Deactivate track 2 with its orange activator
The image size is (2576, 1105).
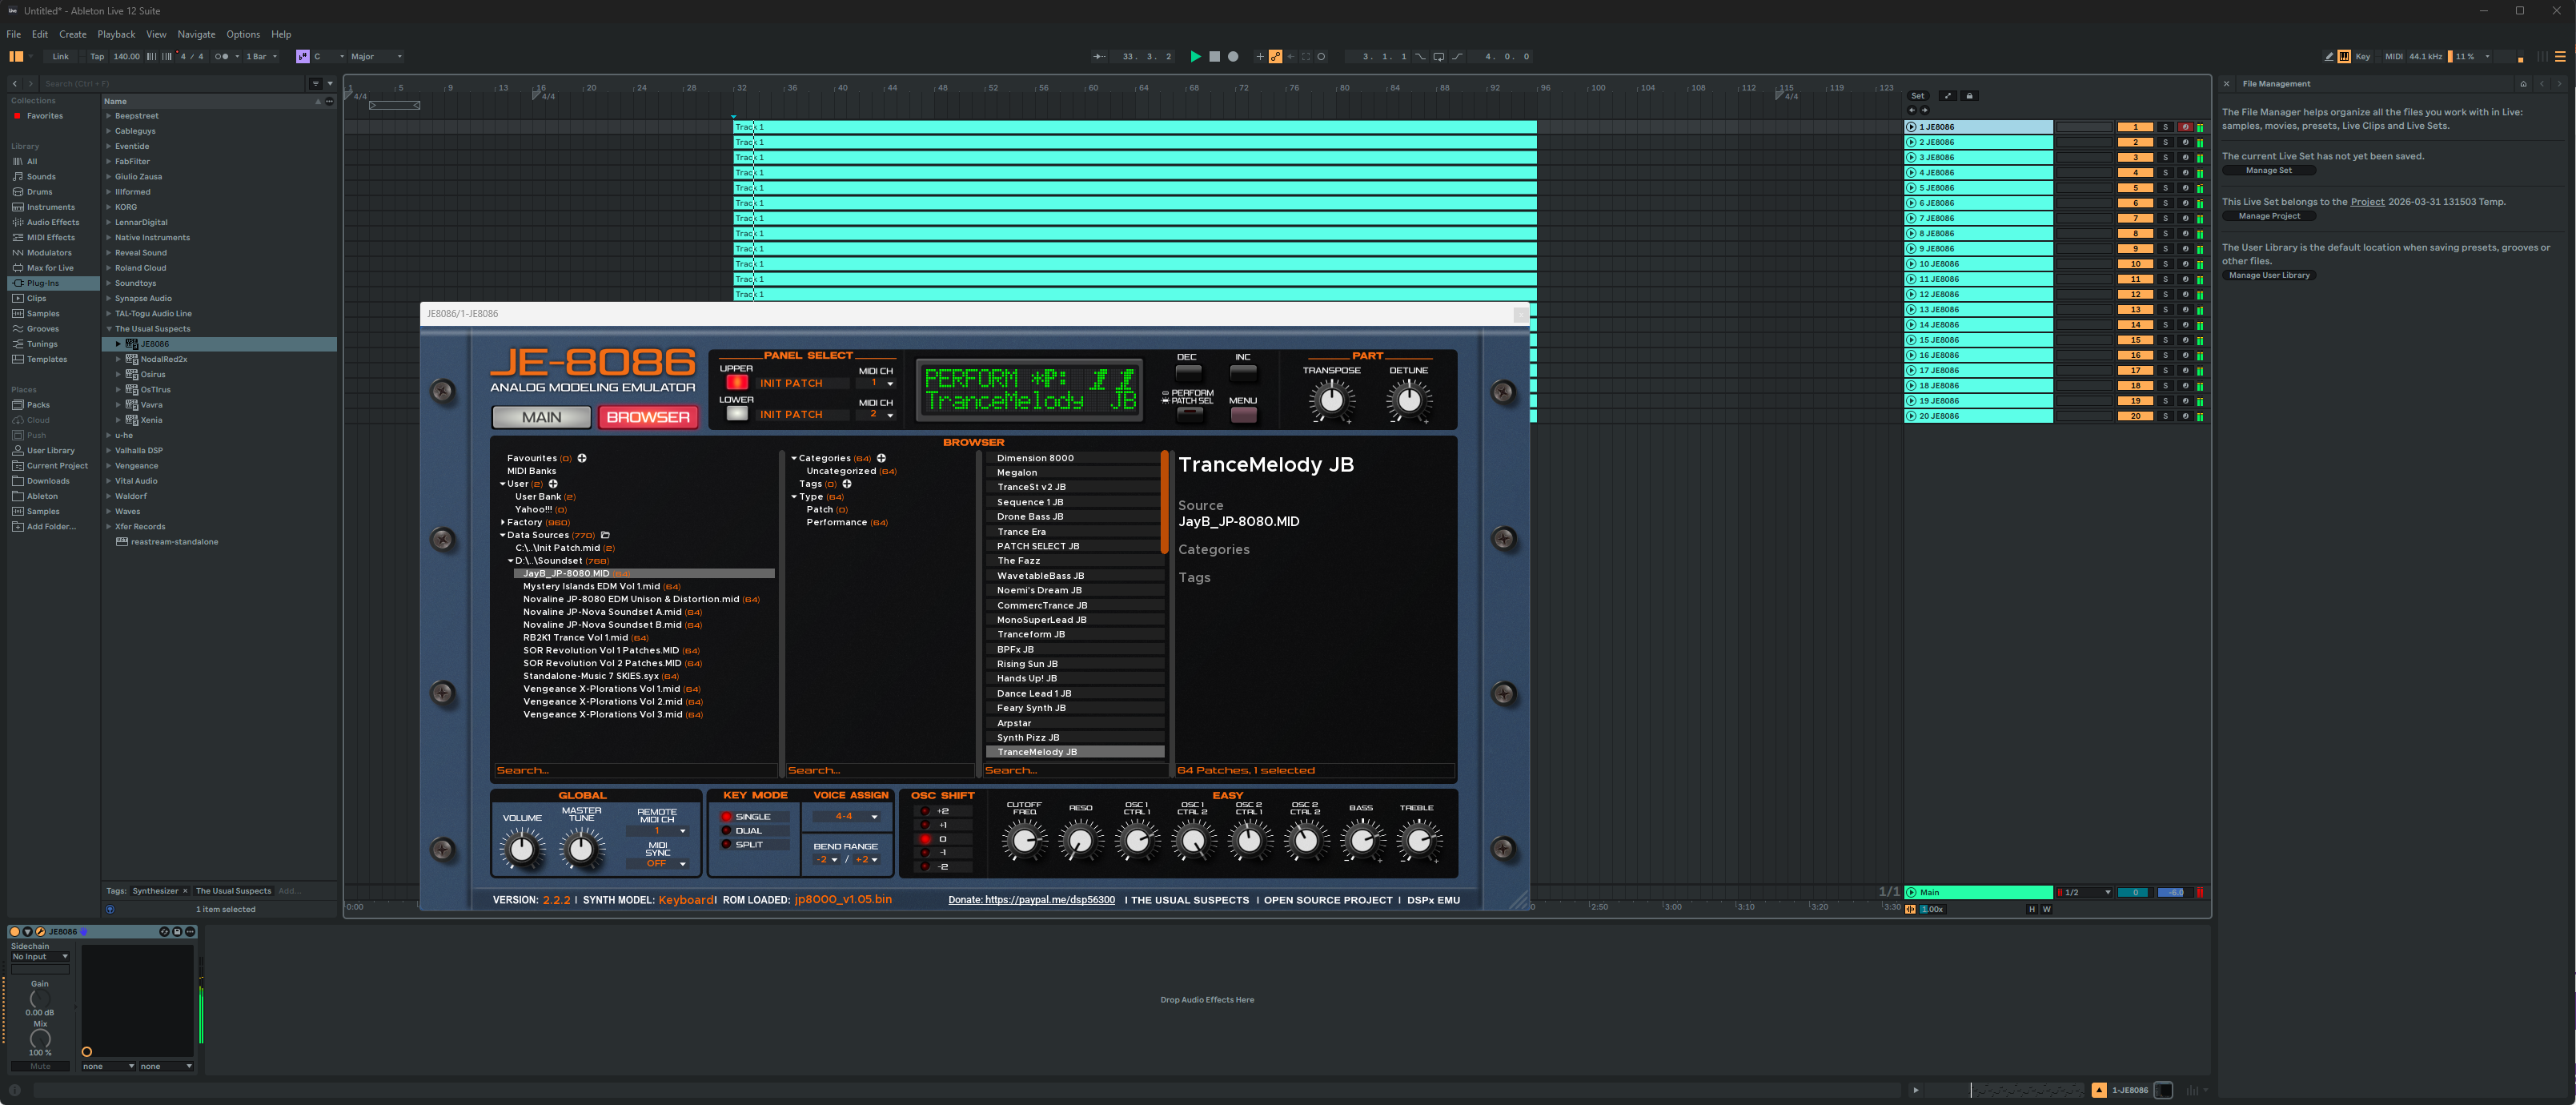click(x=2135, y=143)
